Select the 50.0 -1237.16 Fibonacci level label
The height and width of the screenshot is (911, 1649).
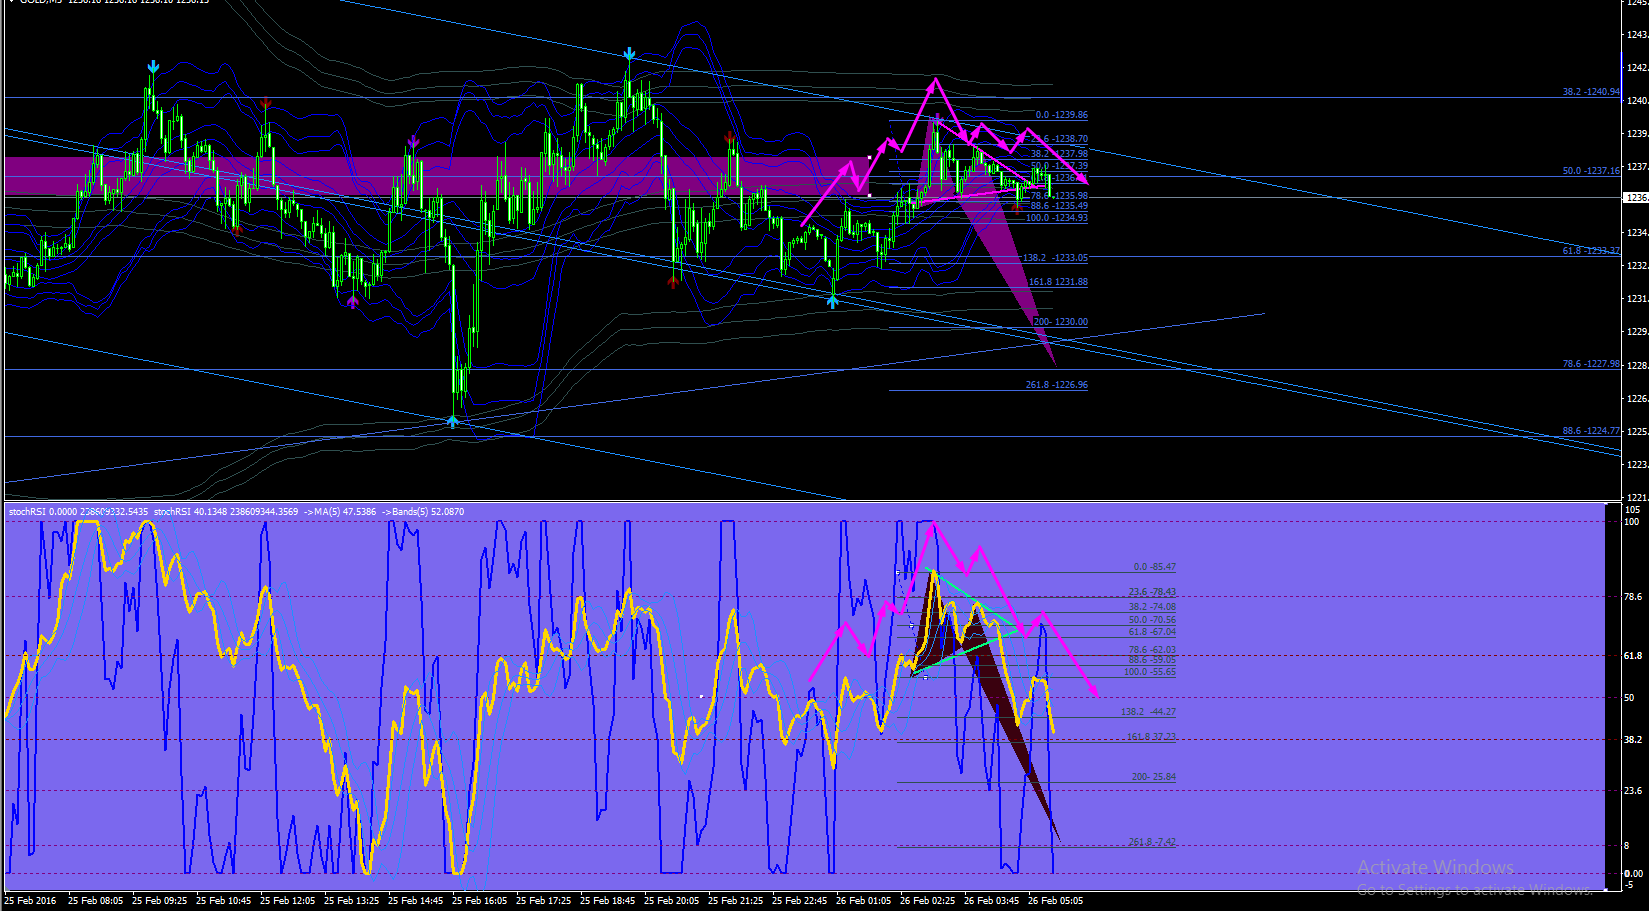pos(1591,171)
